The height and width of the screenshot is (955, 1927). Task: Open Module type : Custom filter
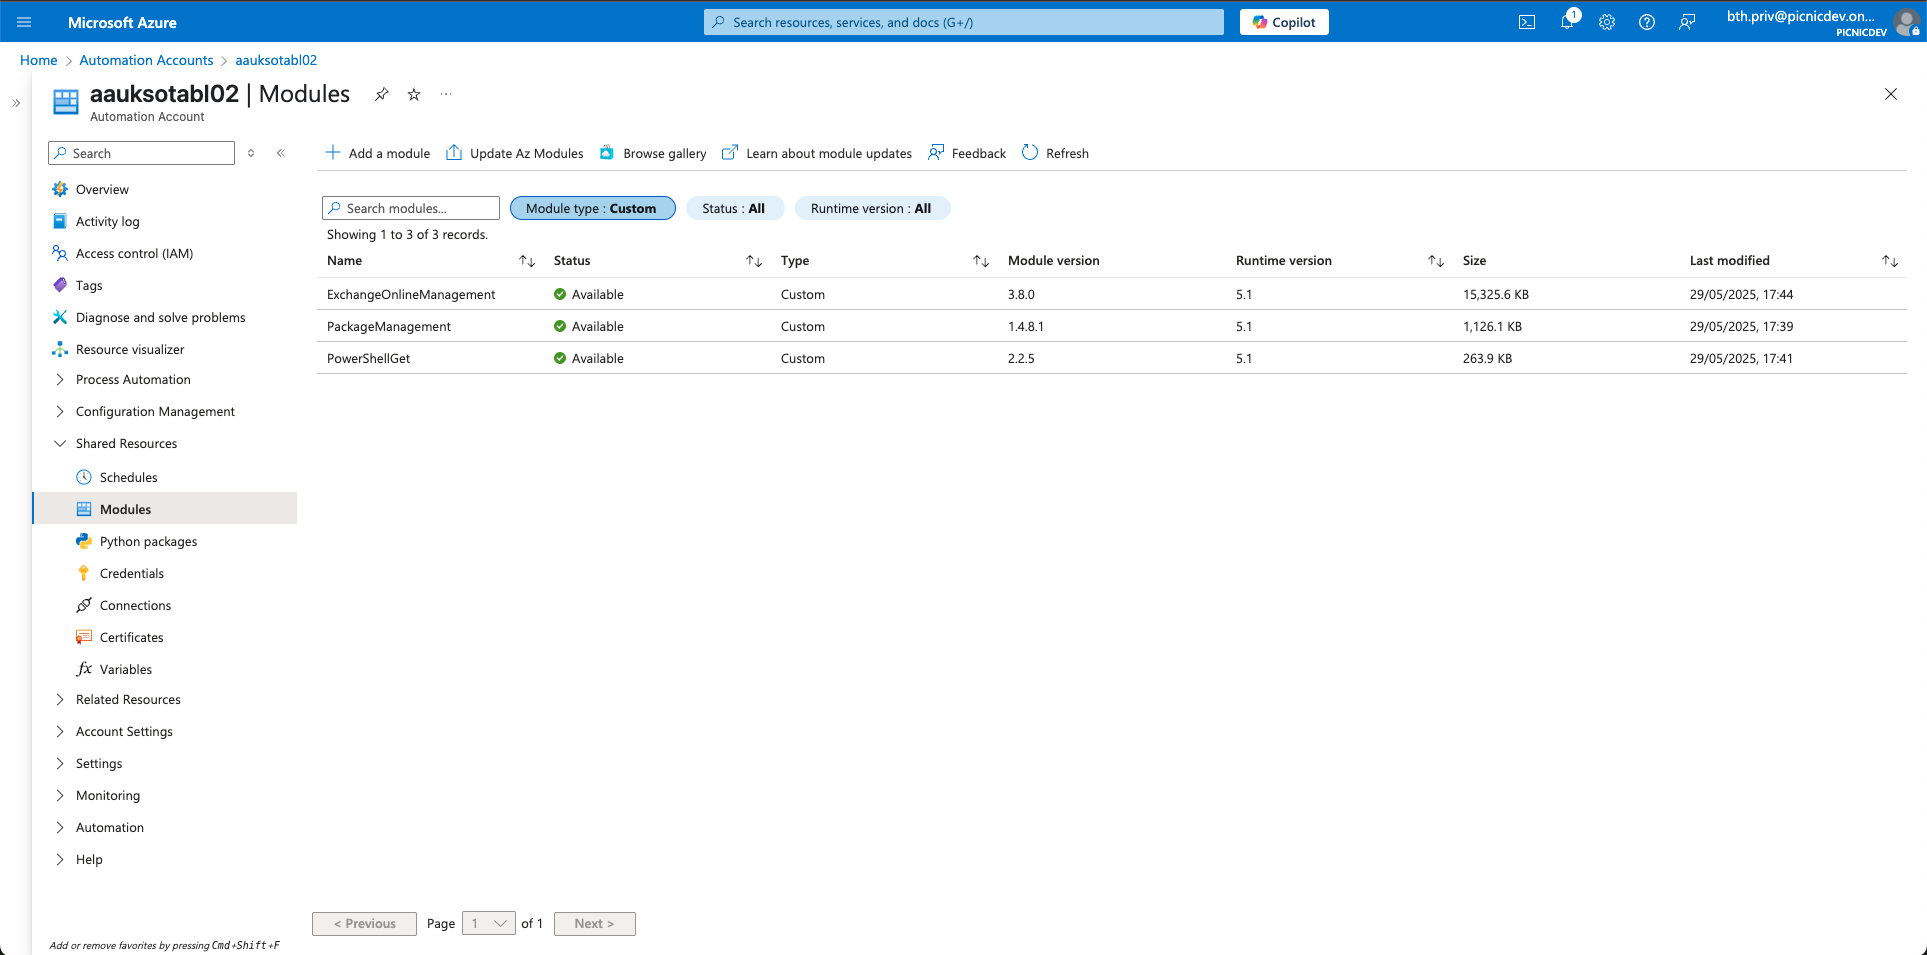point(592,208)
